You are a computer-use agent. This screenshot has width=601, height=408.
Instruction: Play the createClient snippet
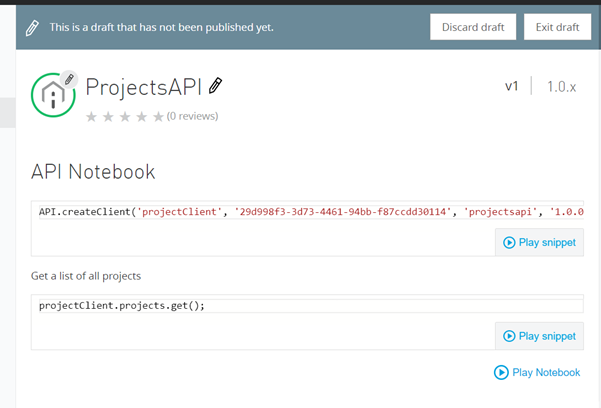539,242
